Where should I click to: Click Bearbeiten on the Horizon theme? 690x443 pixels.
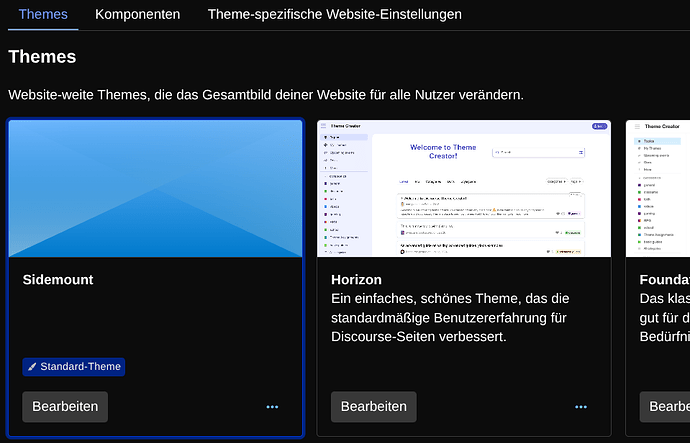pos(374,406)
